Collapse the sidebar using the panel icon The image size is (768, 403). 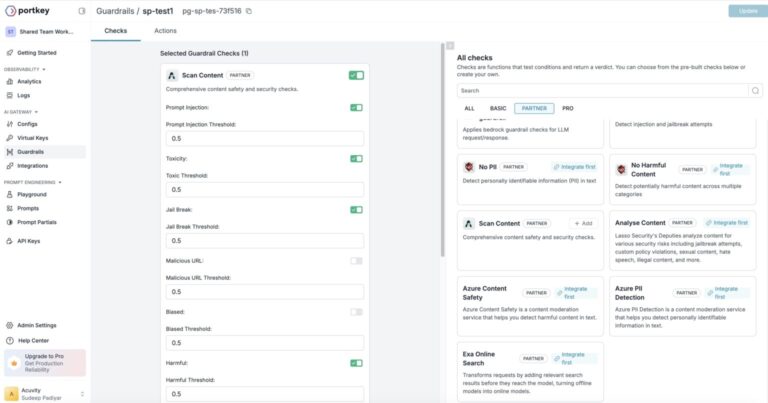point(81,11)
